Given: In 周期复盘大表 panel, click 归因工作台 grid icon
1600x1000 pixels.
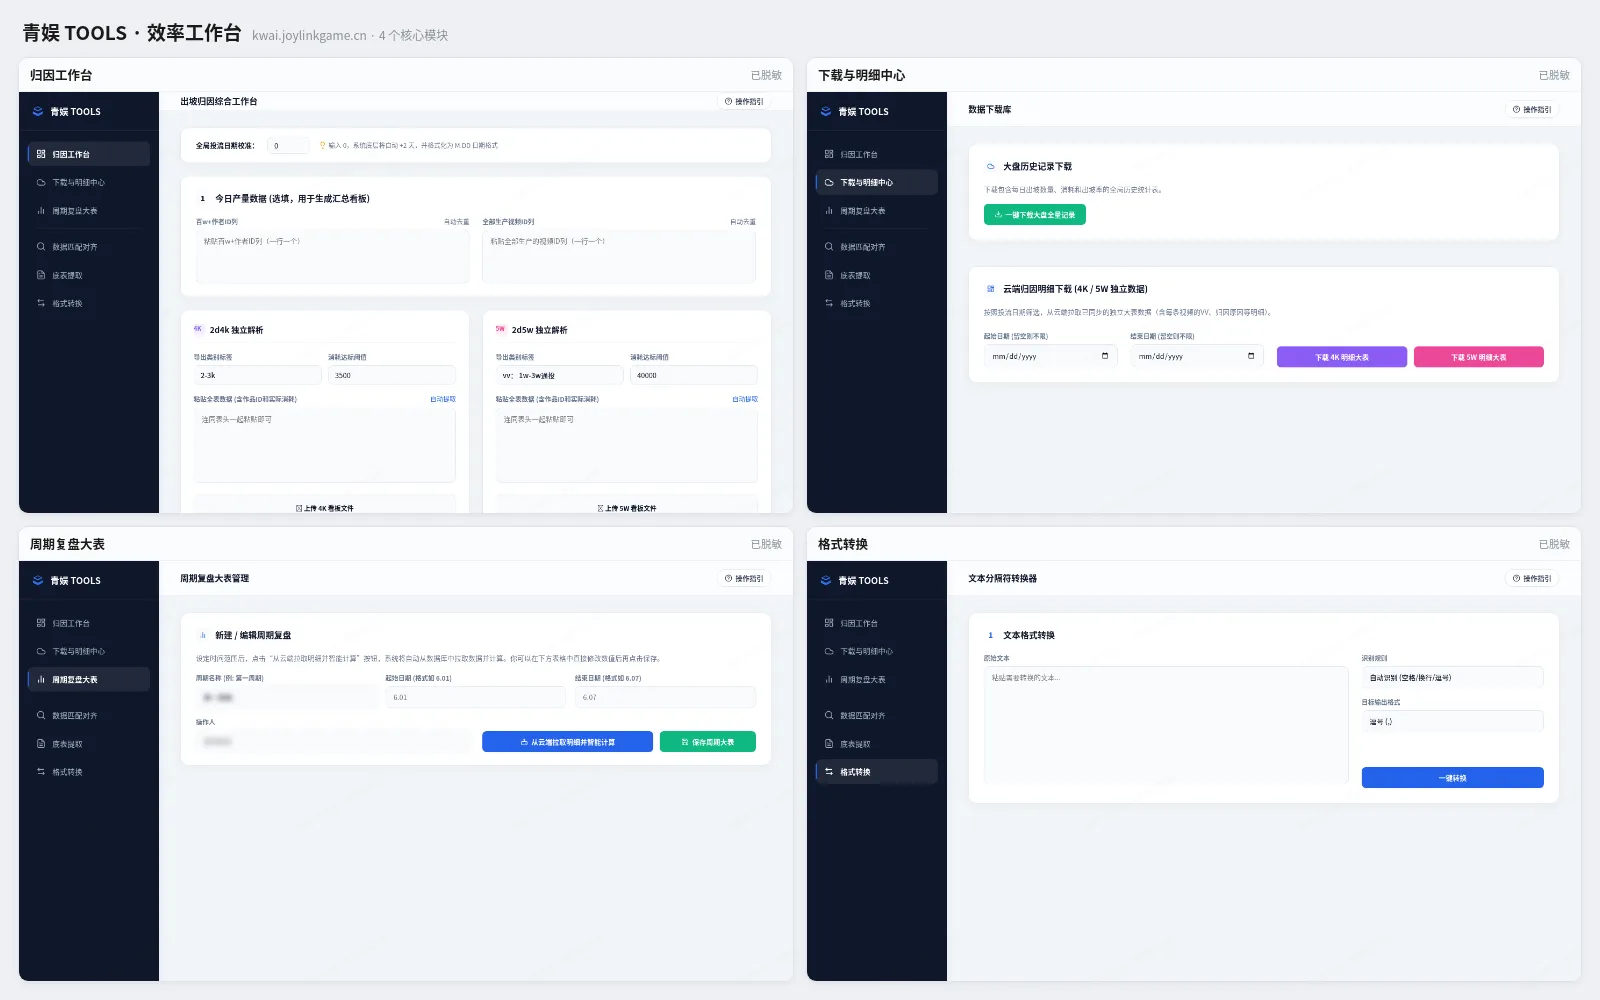Looking at the screenshot, I should coord(41,623).
